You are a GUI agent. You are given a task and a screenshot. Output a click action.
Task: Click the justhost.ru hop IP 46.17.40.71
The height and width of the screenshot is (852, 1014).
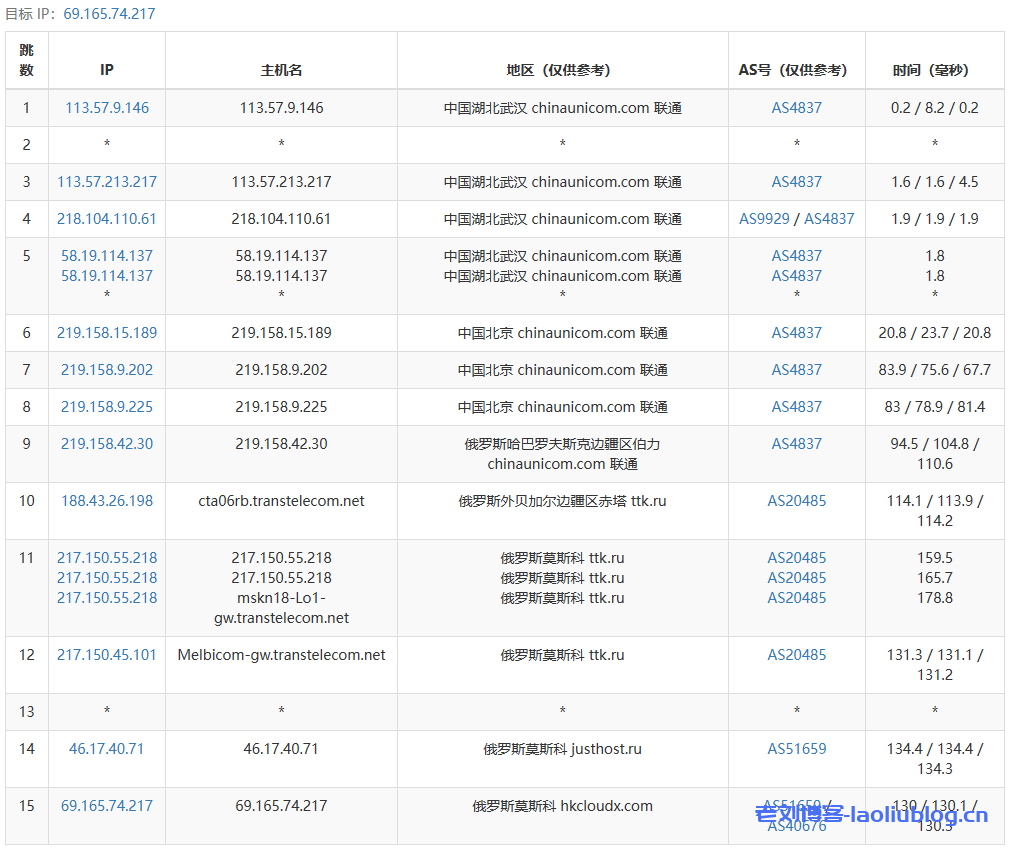tap(106, 748)
